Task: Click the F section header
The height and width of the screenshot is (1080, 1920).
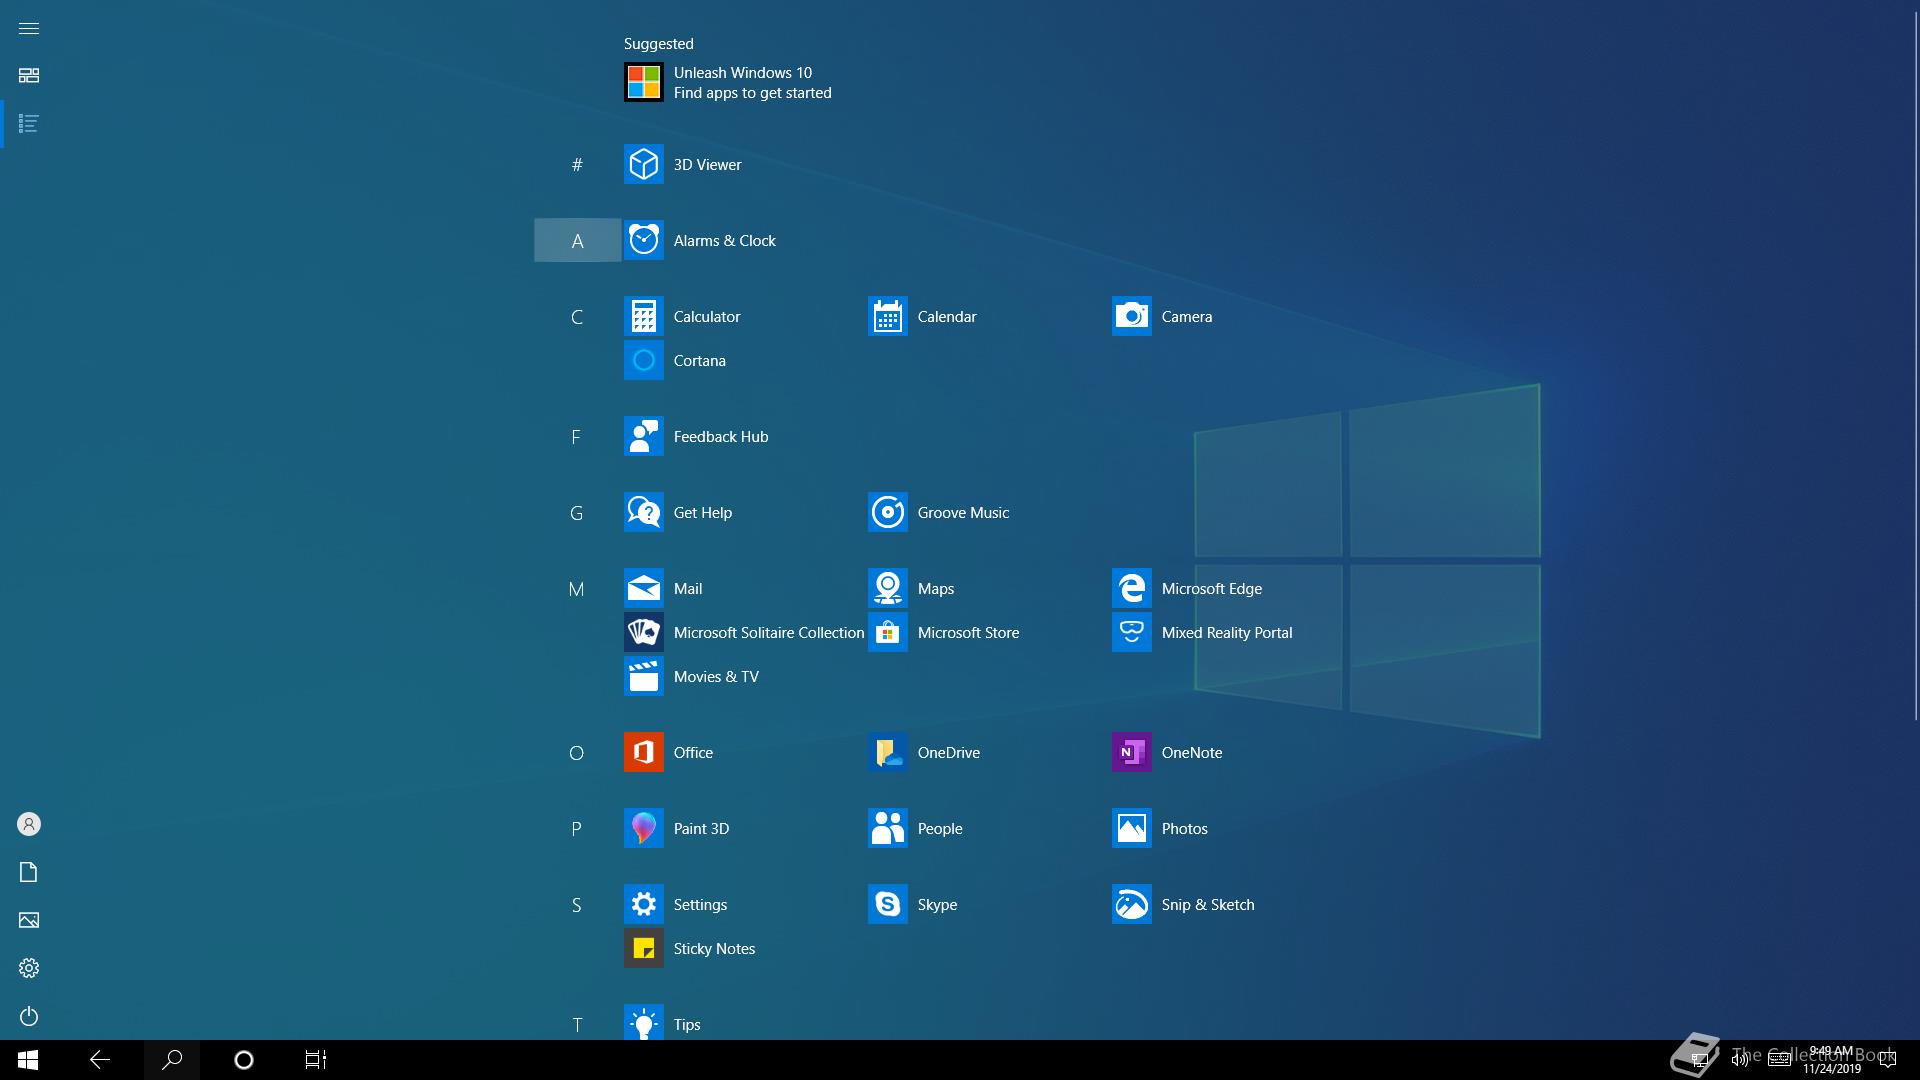Action: [x=577, y=437]
